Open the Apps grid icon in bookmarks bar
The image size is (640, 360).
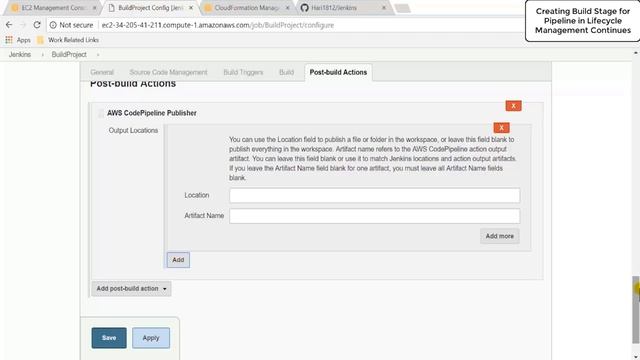9,40
